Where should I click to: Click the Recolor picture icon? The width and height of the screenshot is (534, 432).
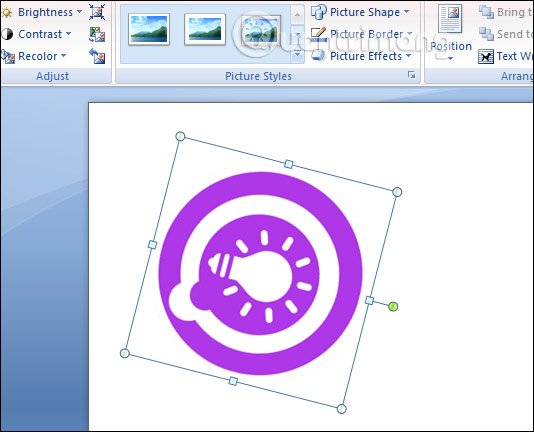pos(7,56)
